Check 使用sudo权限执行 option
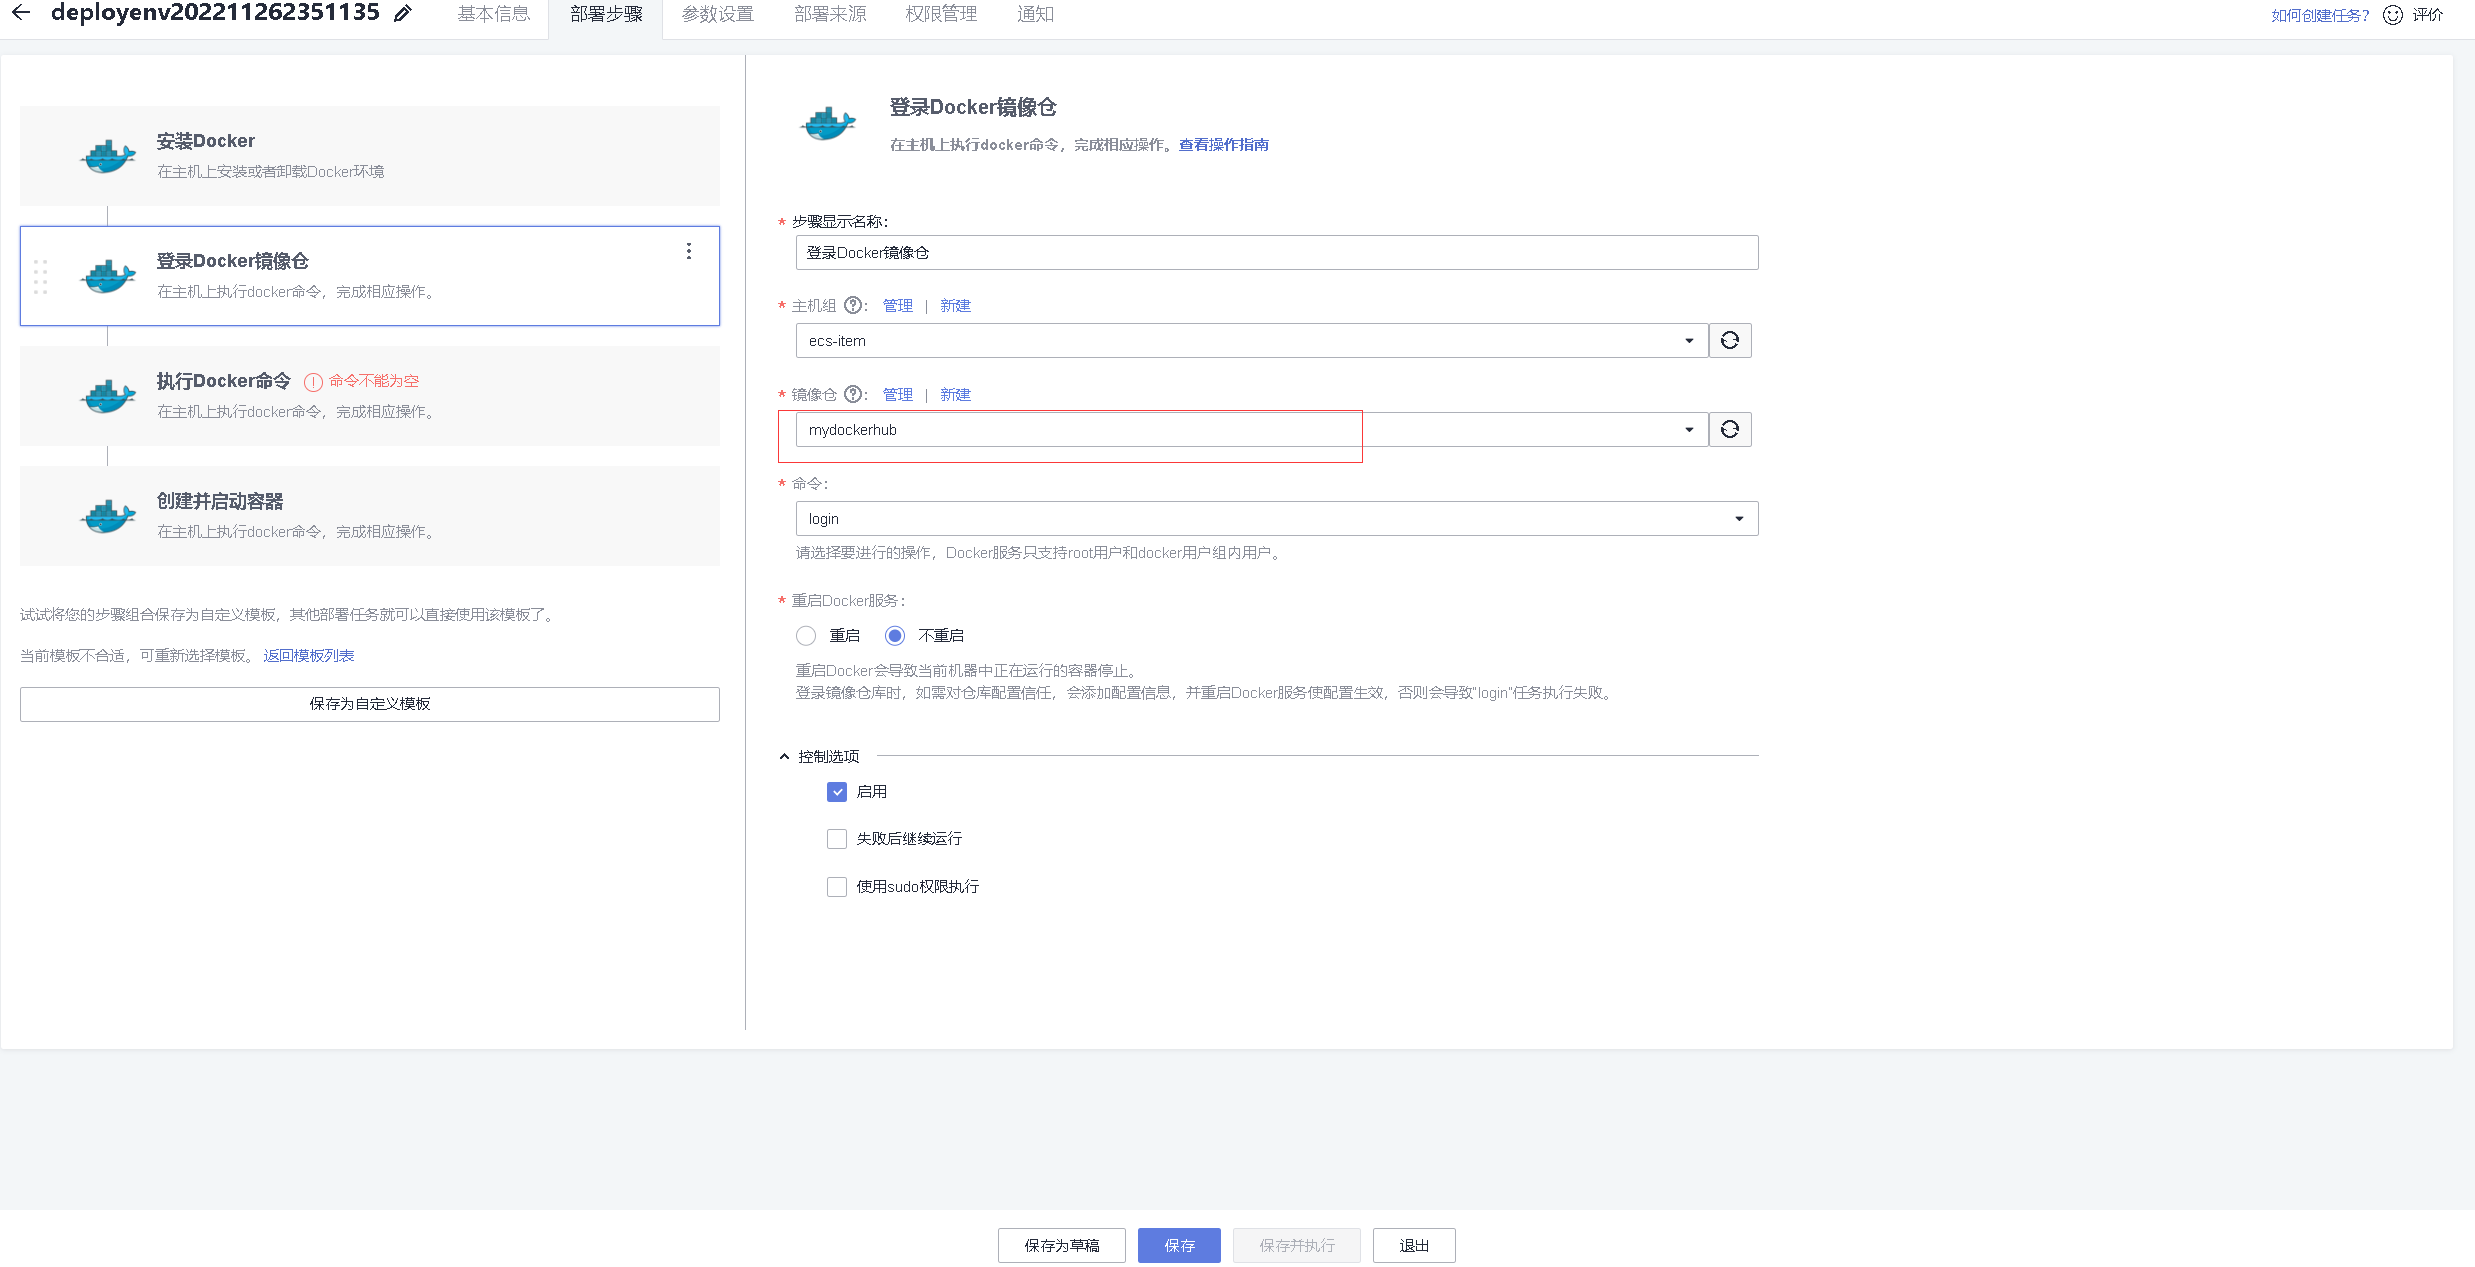Screen dimensions: 2475x1267 (837, 887)
